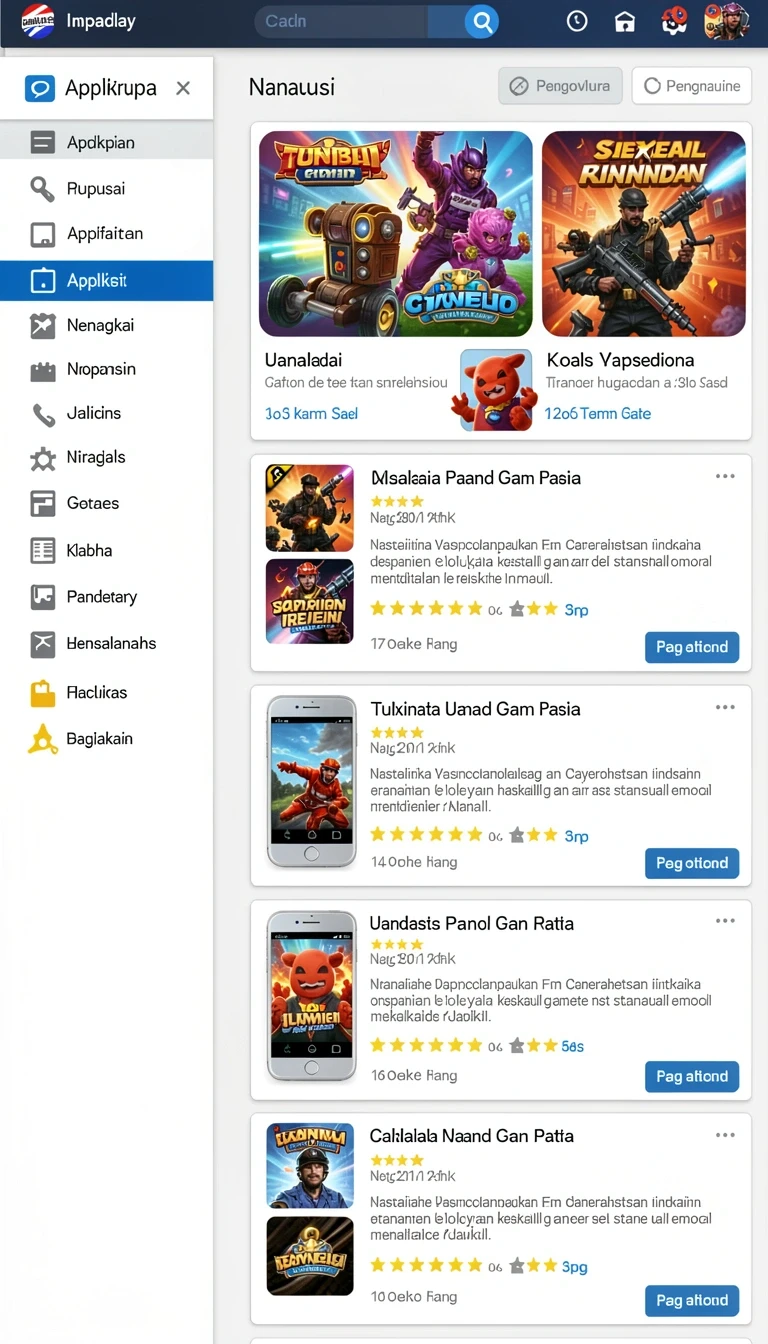Open the Uanaladai title
The width and height of the screenshot is (768, 1344).
click(304, 359)
